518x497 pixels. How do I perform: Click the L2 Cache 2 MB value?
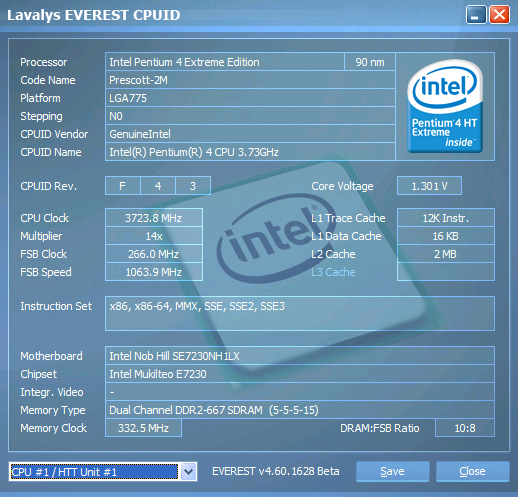click(x=446, y=254)
